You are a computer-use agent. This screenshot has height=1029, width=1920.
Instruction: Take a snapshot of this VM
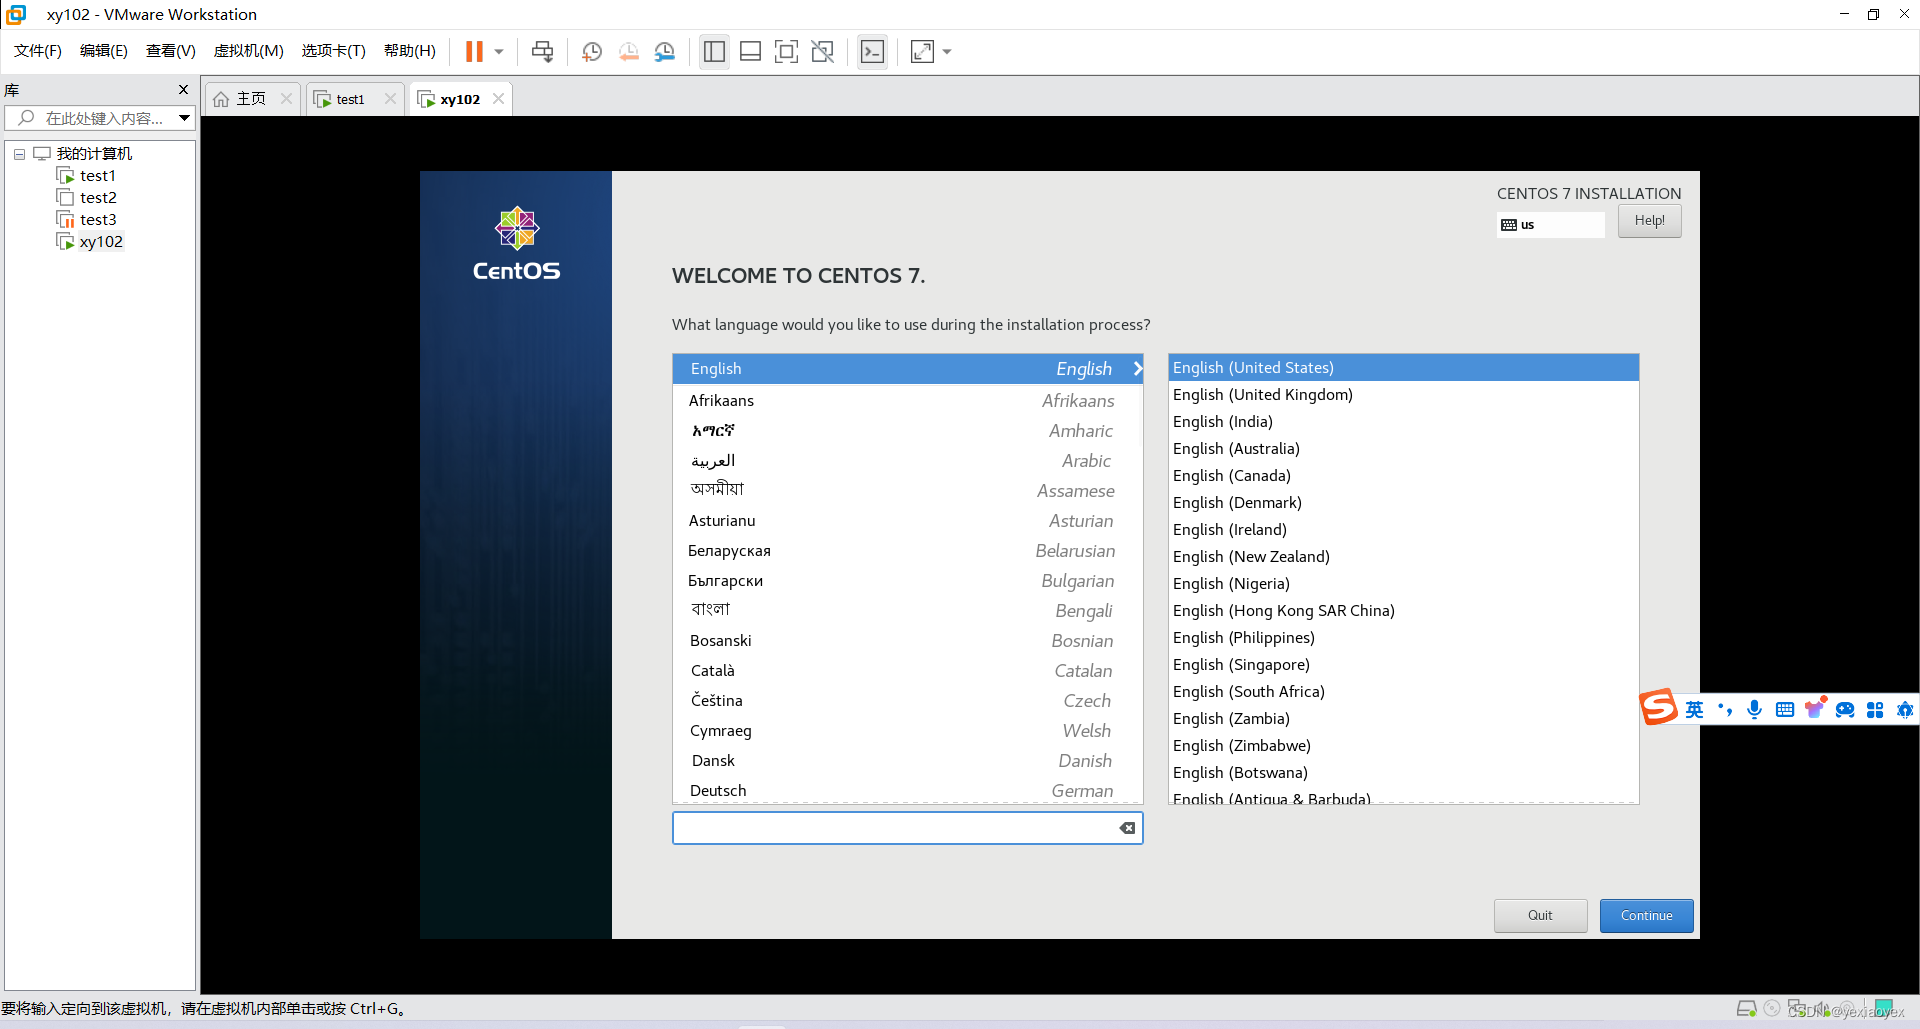592,51
